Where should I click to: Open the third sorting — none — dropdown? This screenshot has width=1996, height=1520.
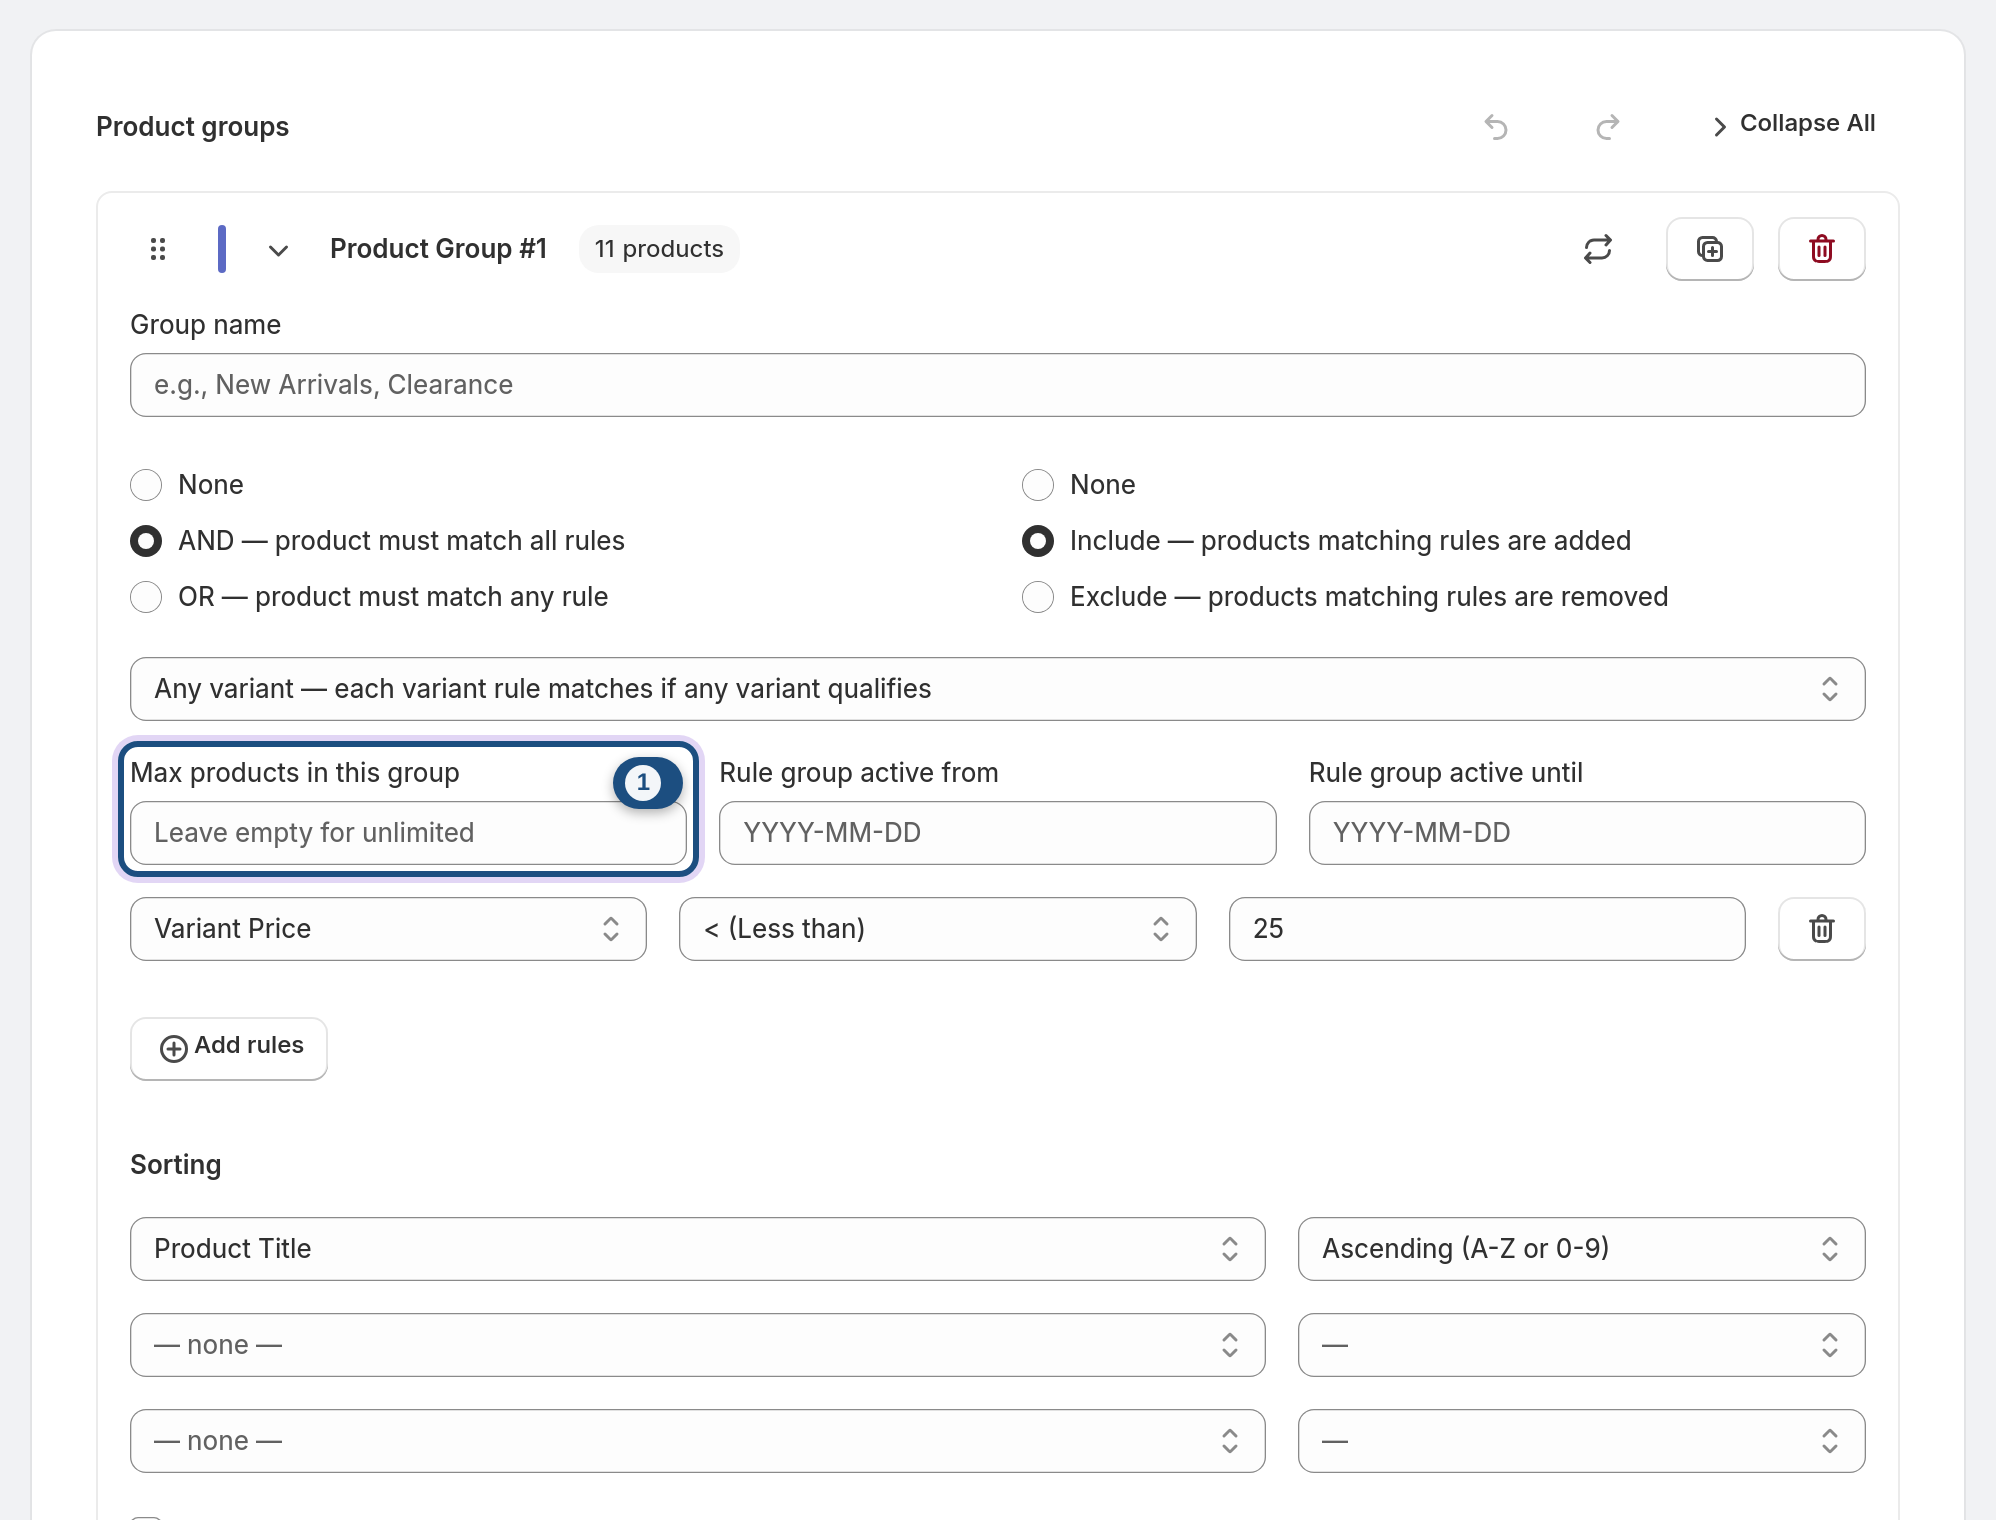coord(698,1441)
